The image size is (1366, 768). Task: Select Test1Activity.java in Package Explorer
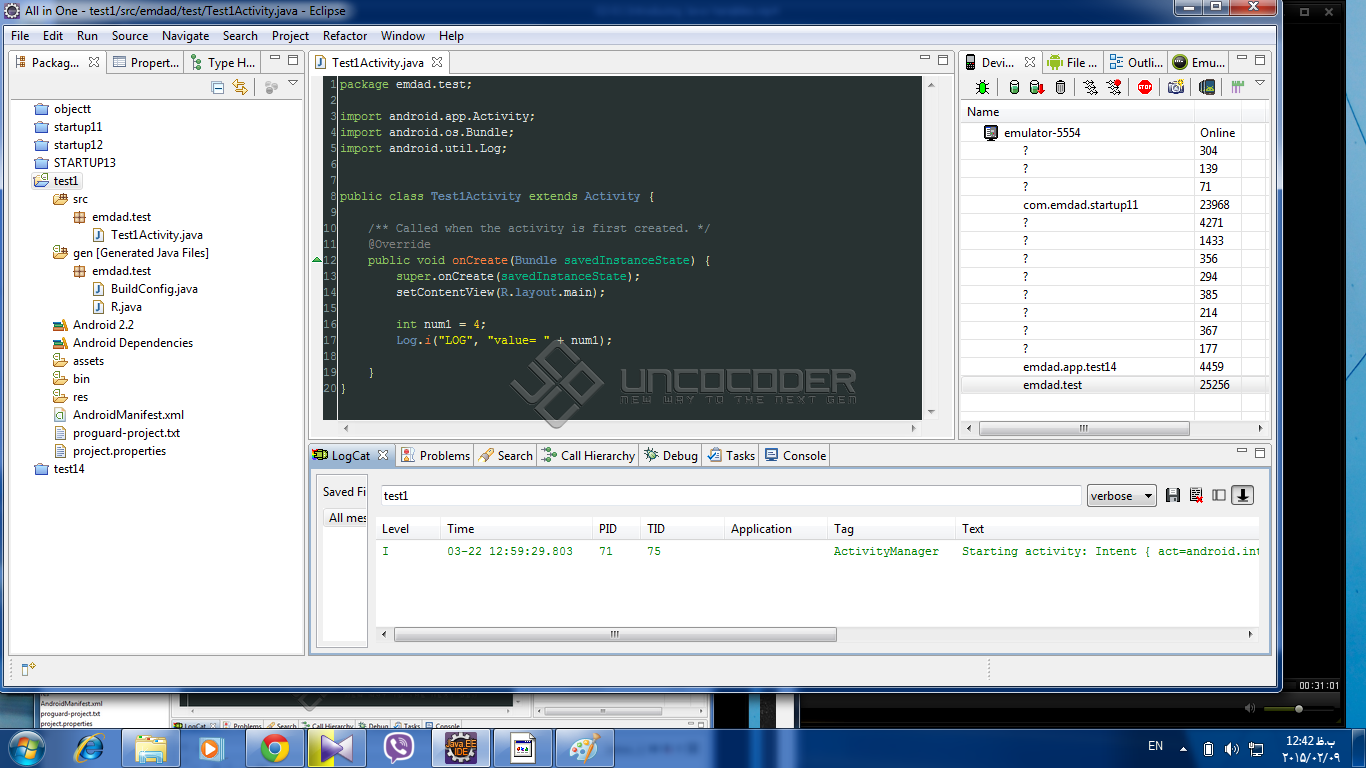[148, 235]
